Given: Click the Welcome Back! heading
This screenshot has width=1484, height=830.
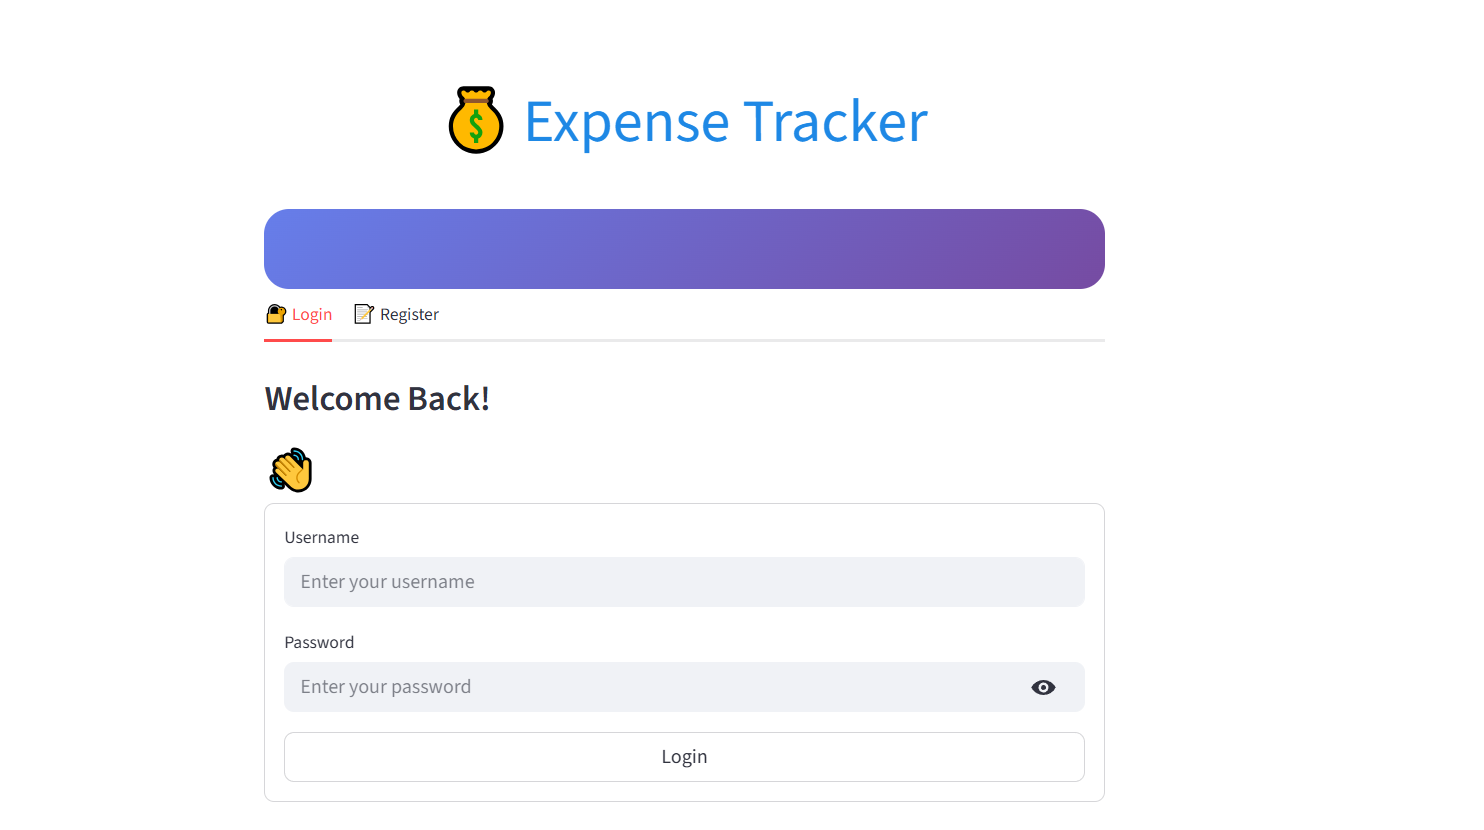Looking at the screenshot, I should (377, 399).
